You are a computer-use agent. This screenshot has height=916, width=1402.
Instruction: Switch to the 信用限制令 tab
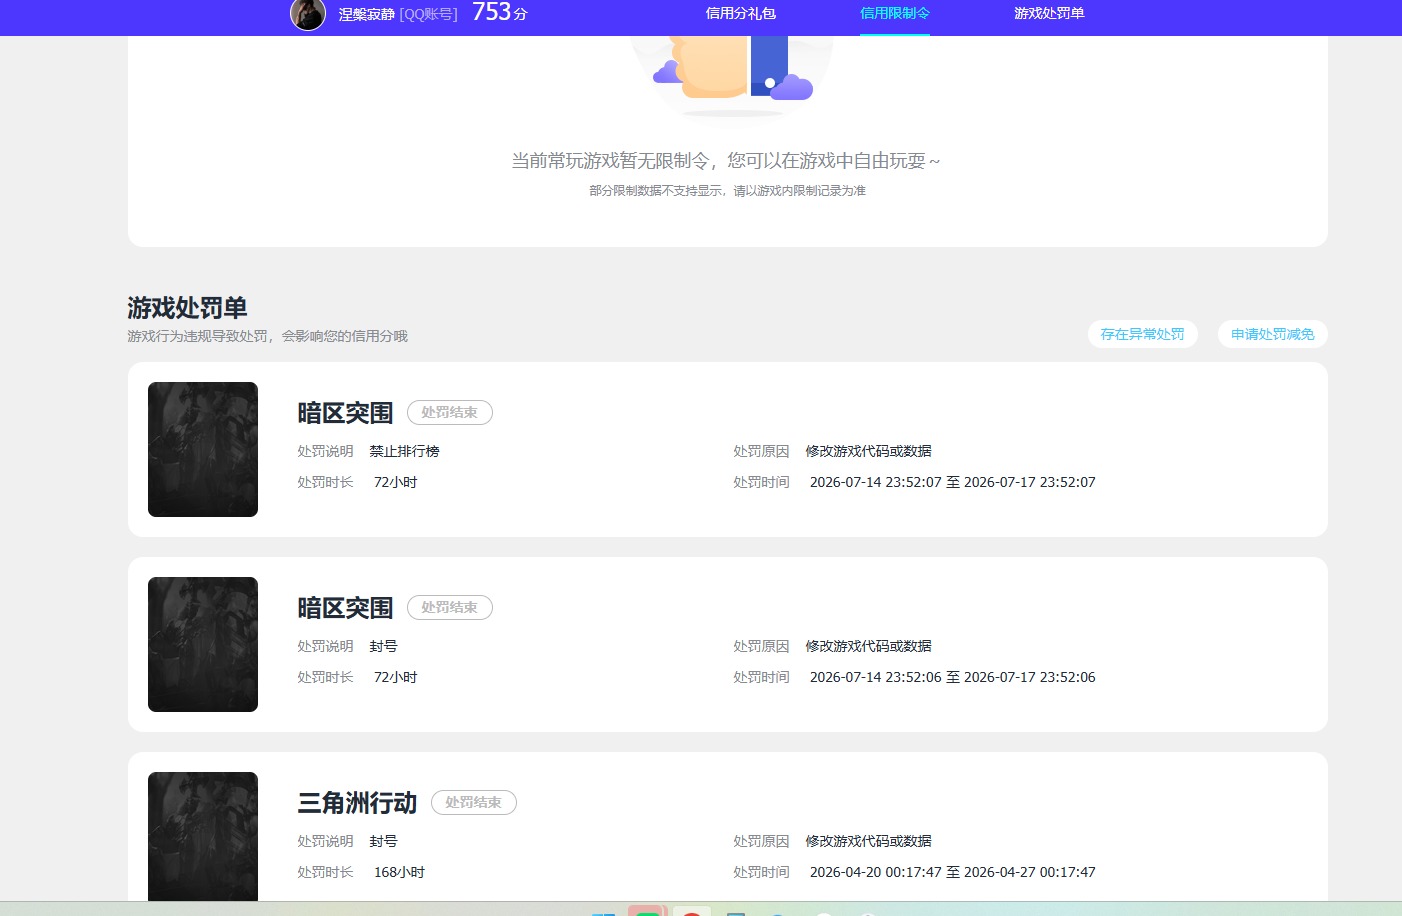[895, 13]
